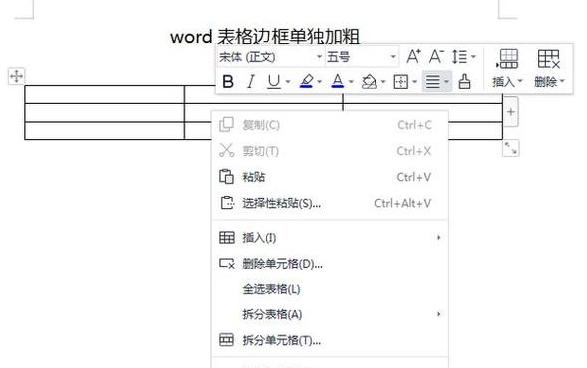Open font color dropdown arrow
The width and height of the screenshot is (587, 368).
[x=351, y=81]
